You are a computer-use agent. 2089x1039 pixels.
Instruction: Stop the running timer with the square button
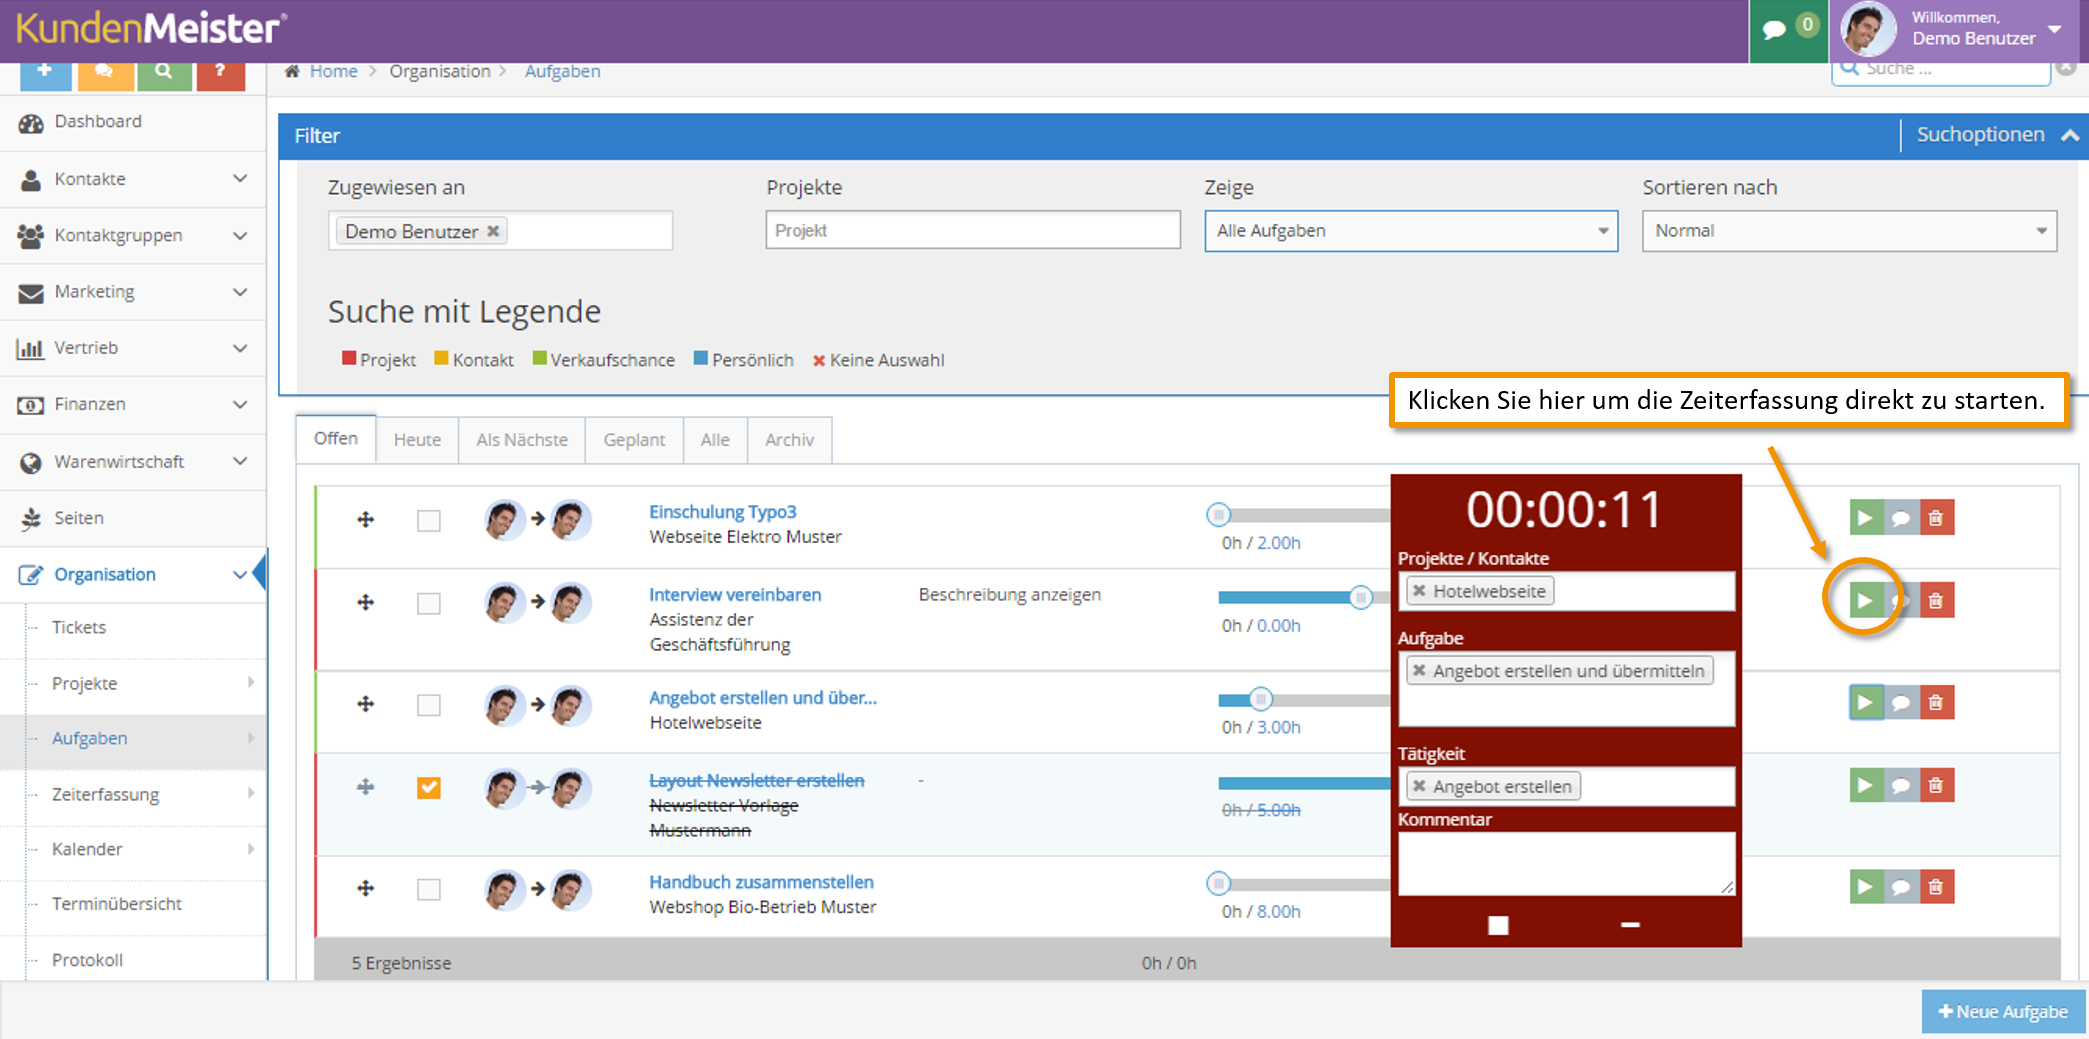point(1498,925)
